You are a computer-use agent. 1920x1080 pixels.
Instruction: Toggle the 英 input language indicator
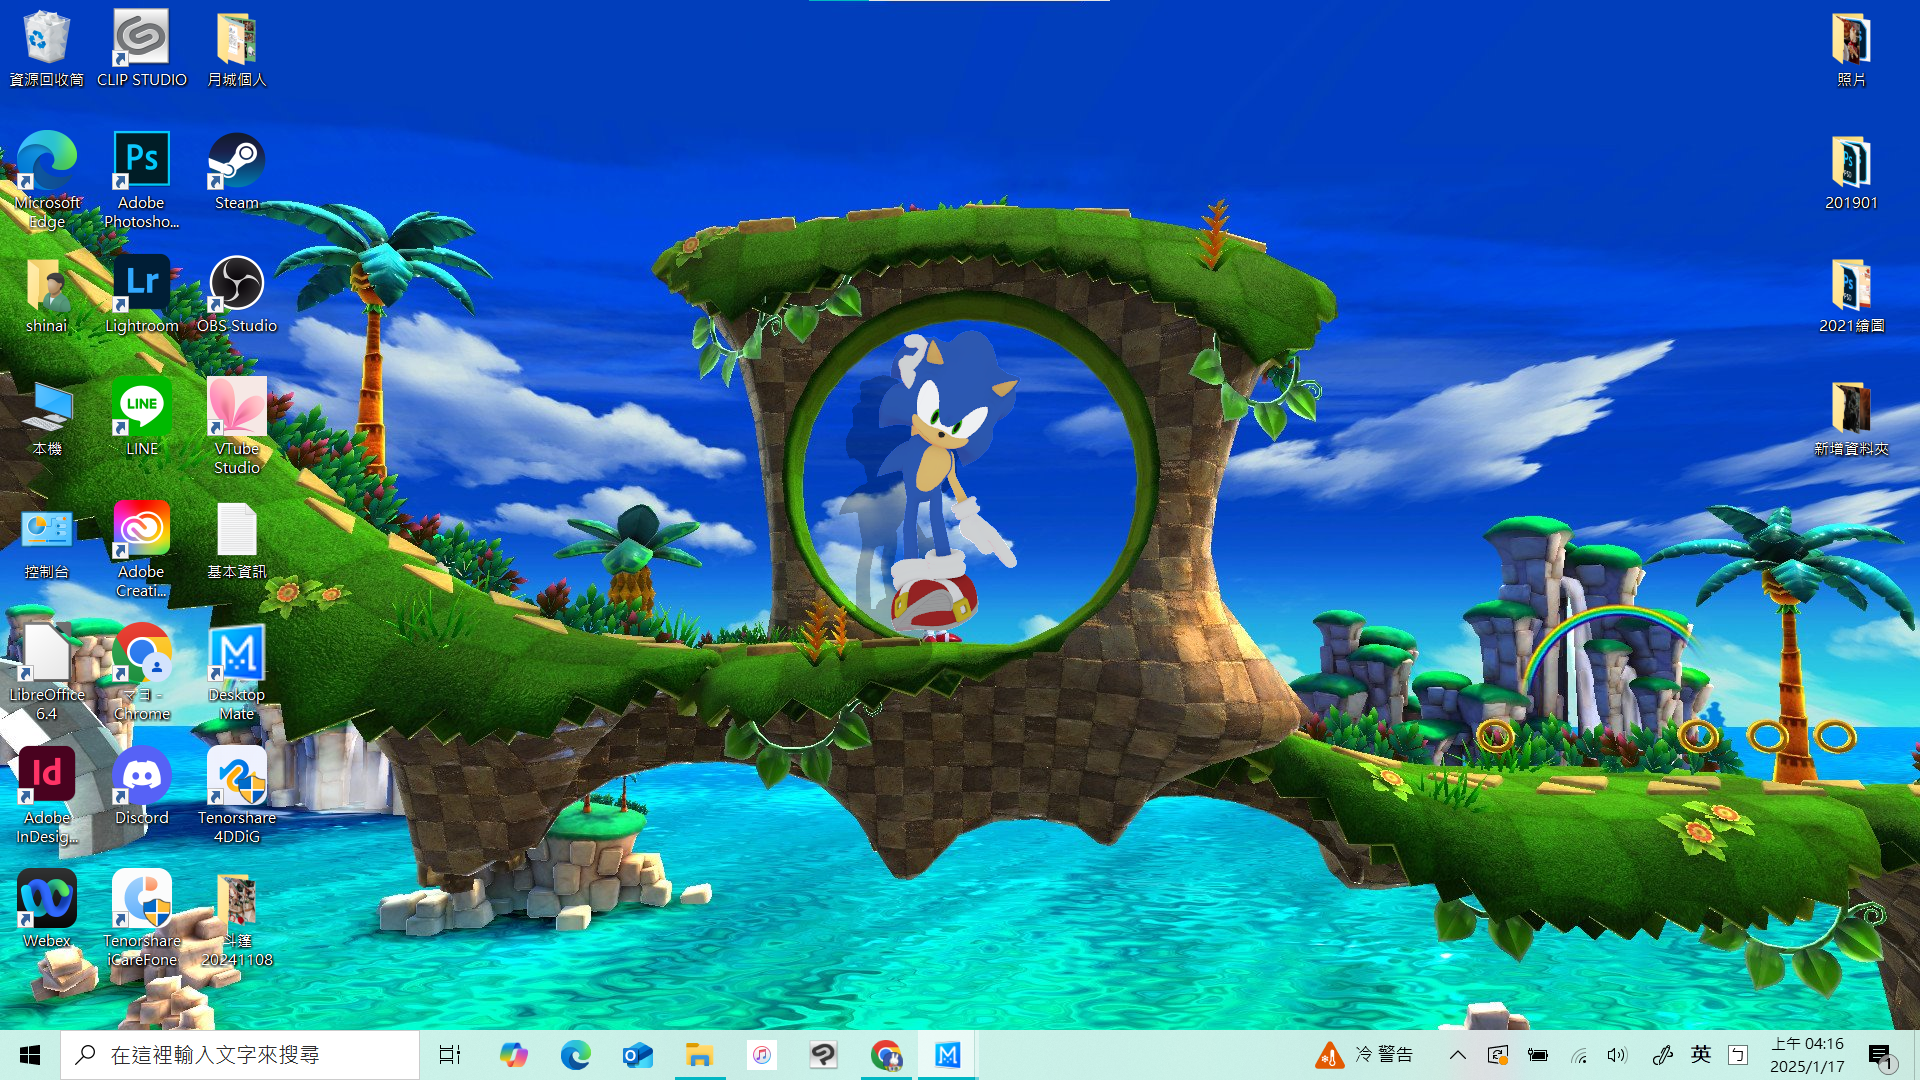(1701, 1055)
